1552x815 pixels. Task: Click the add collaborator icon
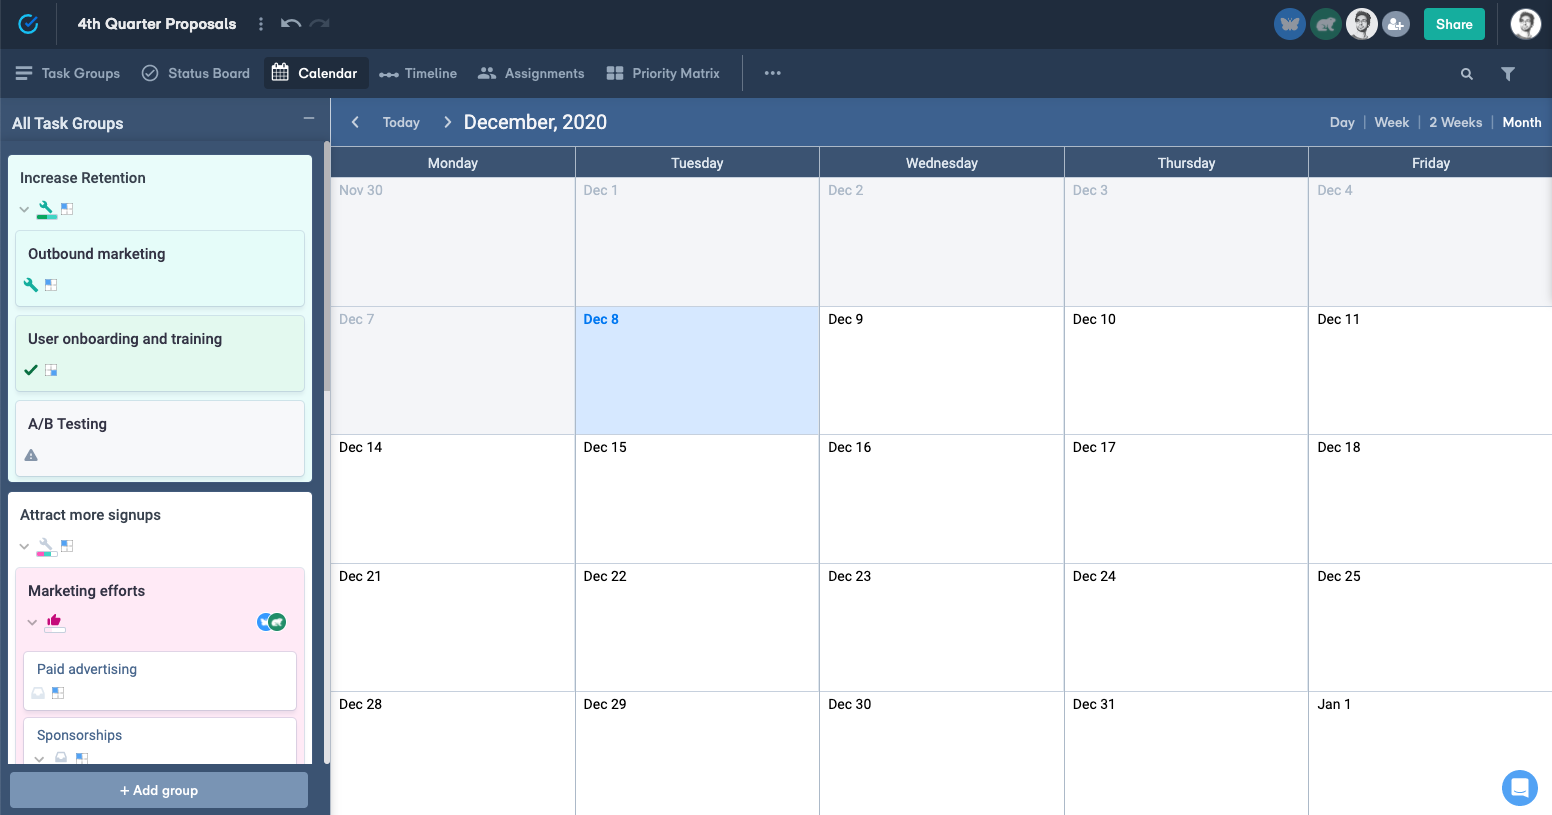(1396, 24)
